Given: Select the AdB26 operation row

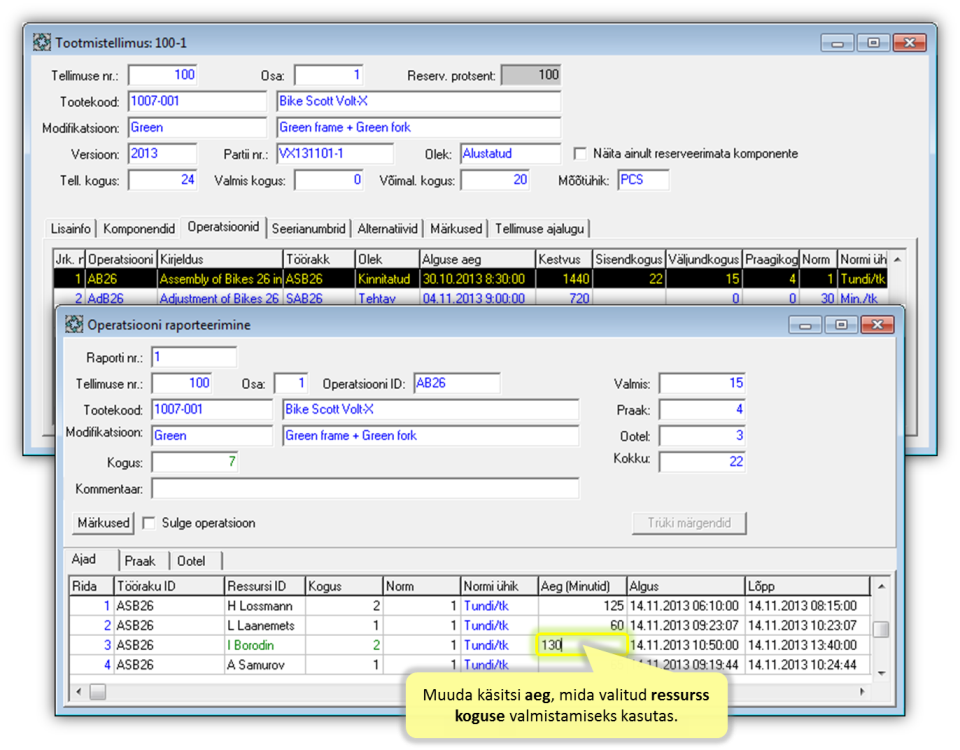Looking at the screenshot, I should pos(470,298).
